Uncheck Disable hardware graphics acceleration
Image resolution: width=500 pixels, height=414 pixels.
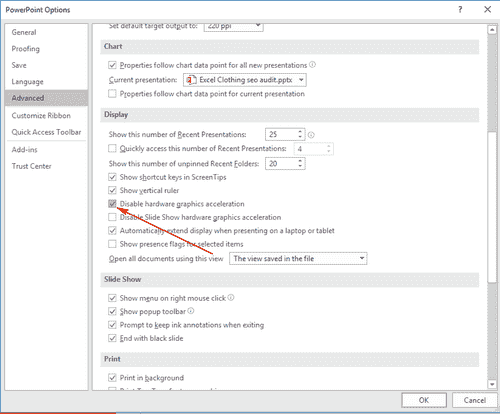pyautogui.click(x=112, y=204)
